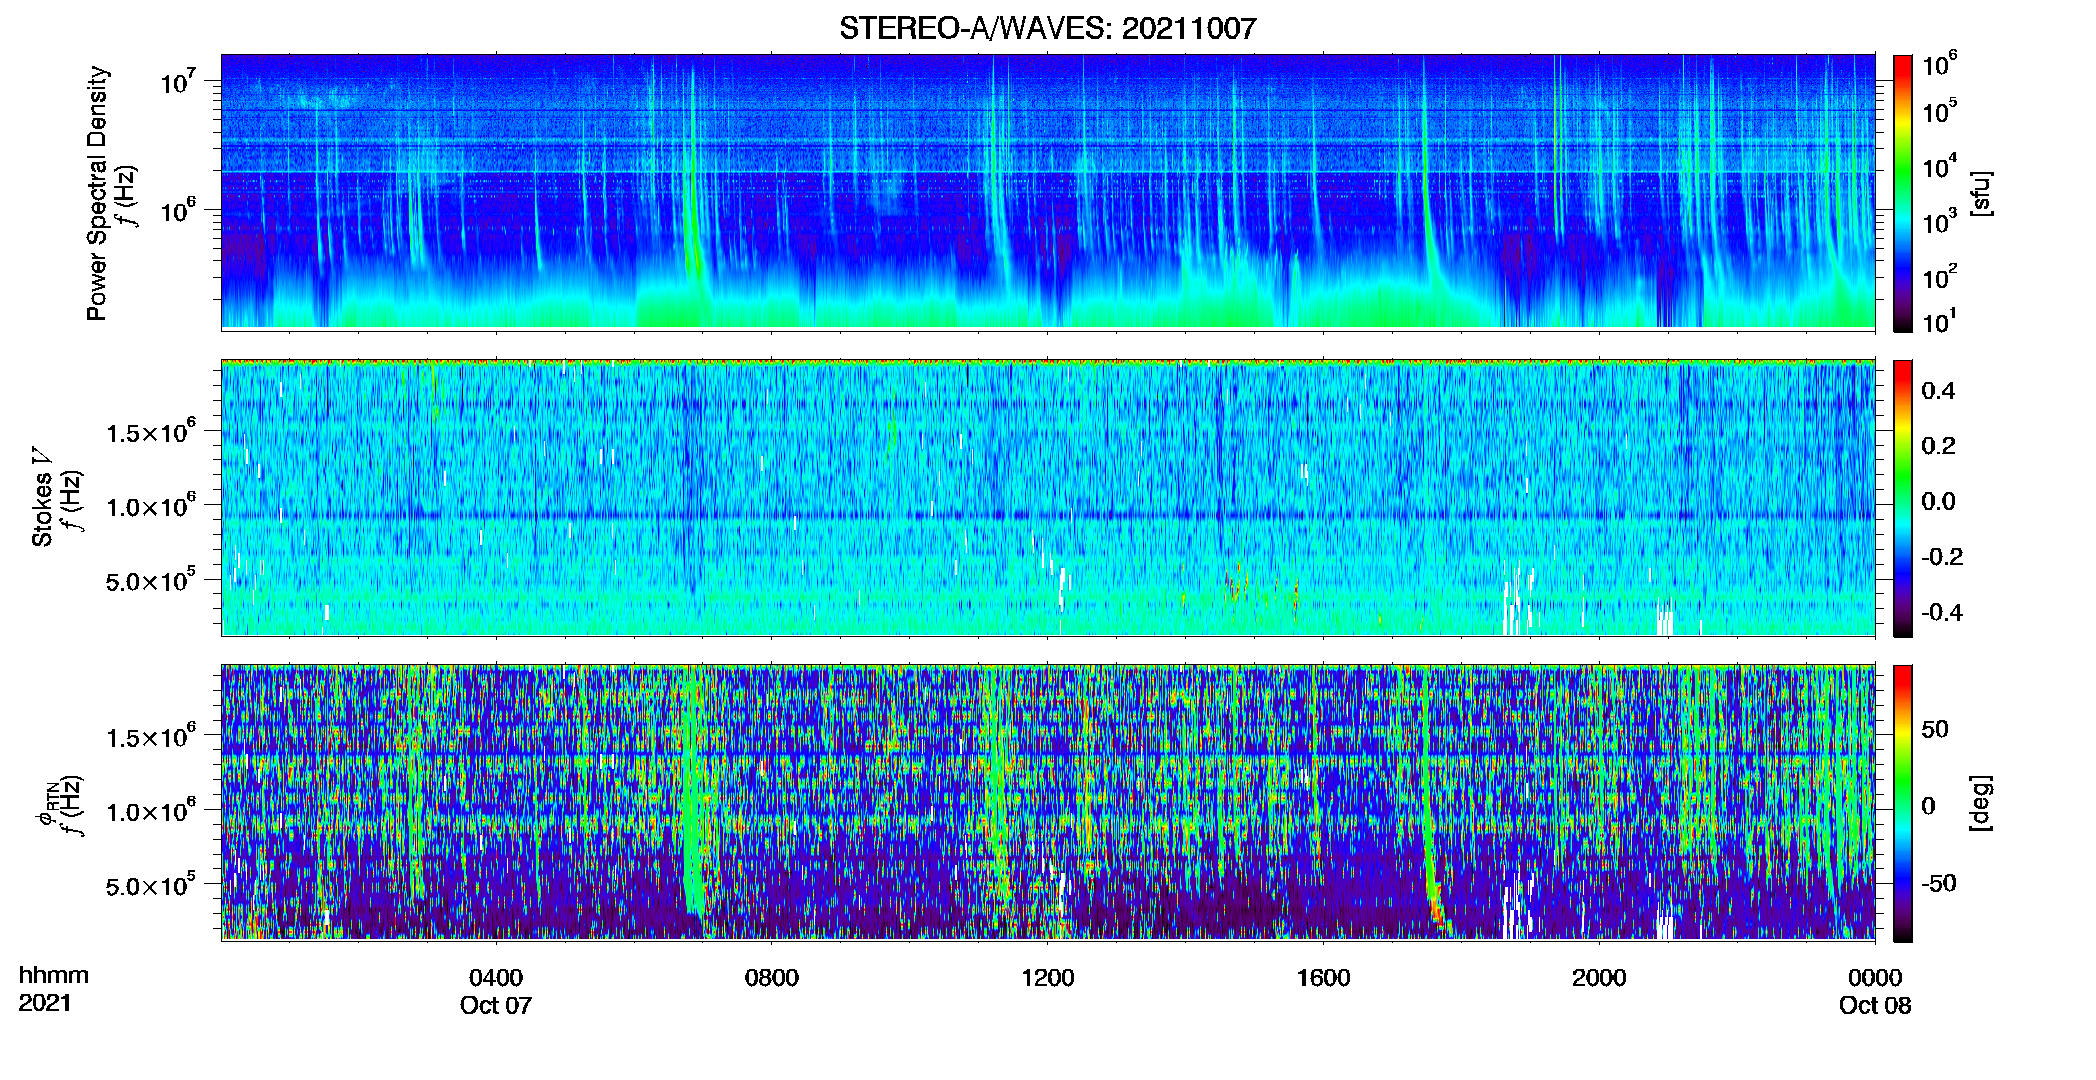Click the 5.0×10^5 tick on Stokes V panel
The height and width of the screenshot is (1080, 2096).
pos(151,580)
